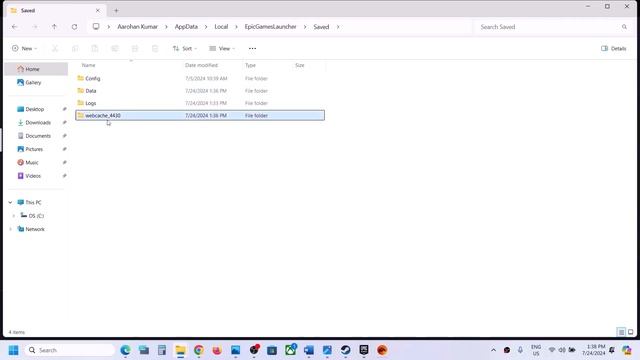Go back with the back arrow
640x360 pixels.
(x=15, y=27)
